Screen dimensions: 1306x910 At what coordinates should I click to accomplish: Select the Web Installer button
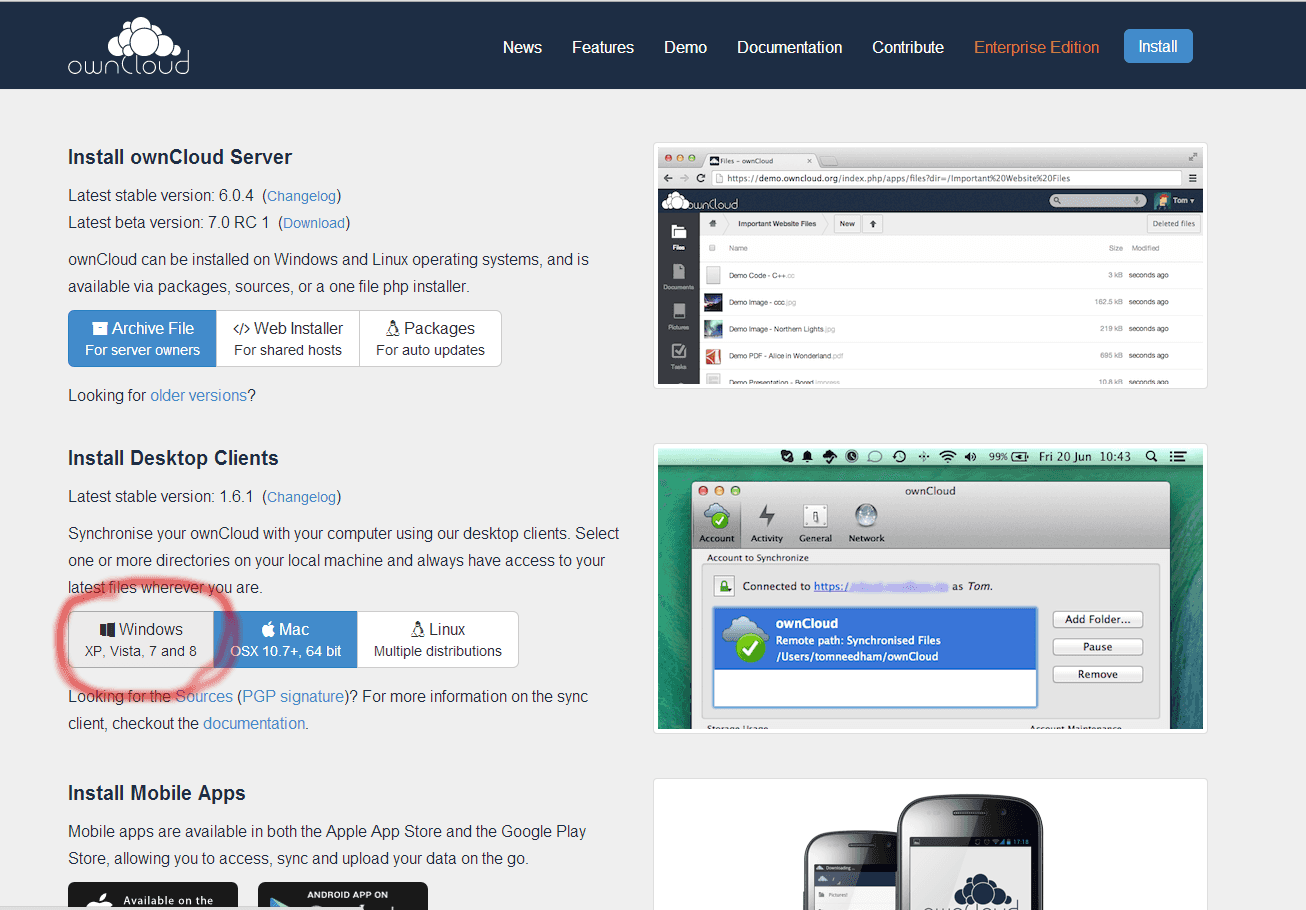pos(288,338)
